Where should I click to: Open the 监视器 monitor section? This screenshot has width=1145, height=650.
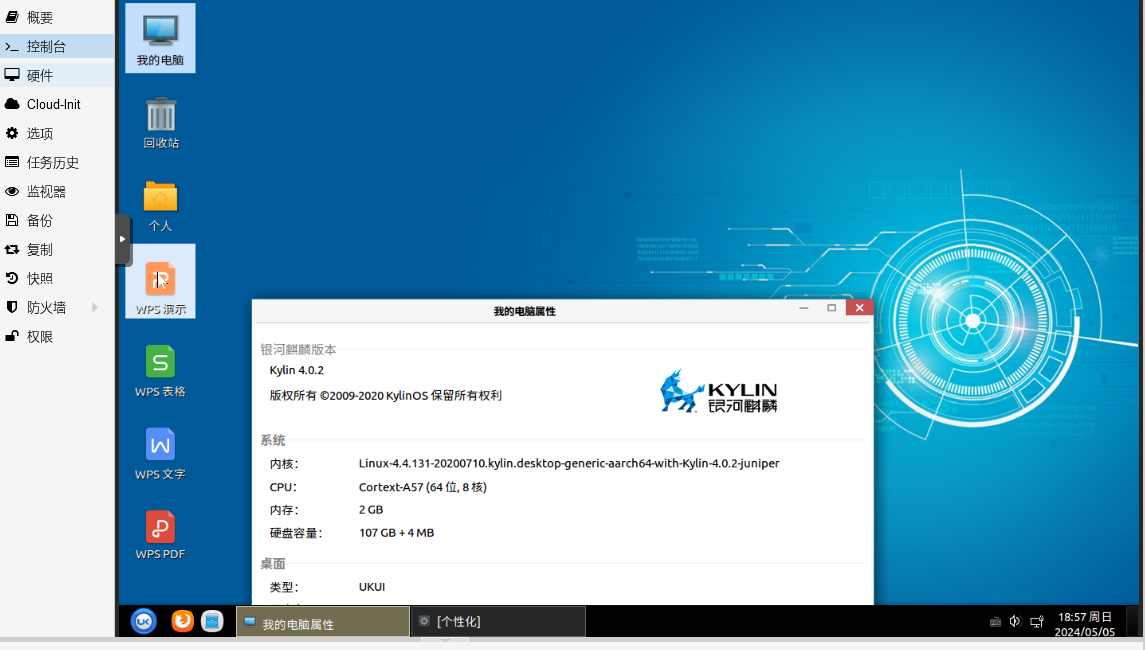click(x=57, y=191)
